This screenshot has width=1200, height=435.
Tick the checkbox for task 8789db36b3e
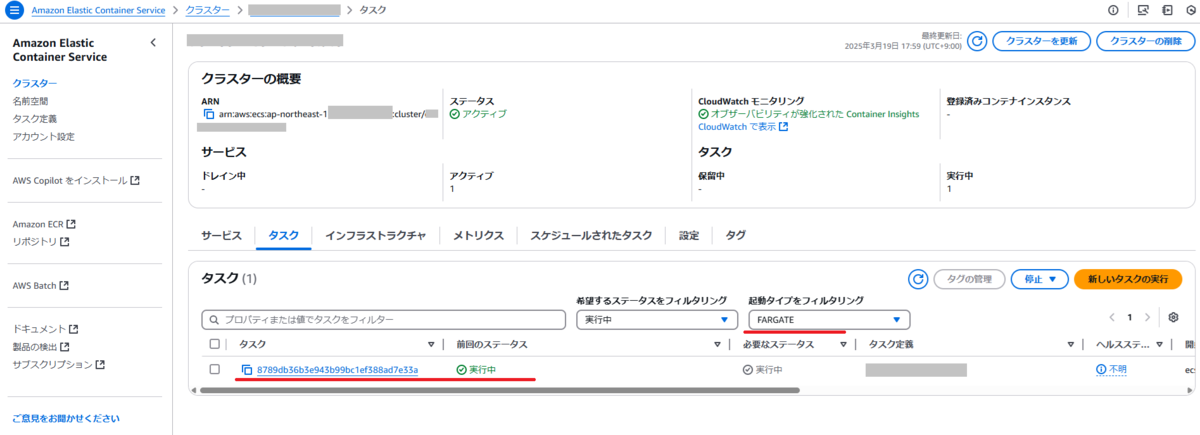tap(214, 370)
